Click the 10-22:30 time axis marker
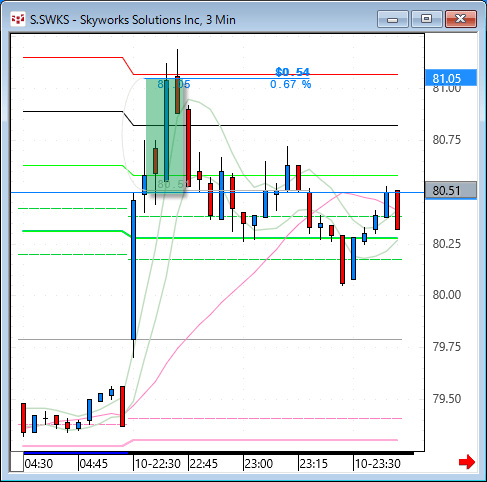Image resolution: width=487 pixels, height=482 pixels. pos(158,464)
